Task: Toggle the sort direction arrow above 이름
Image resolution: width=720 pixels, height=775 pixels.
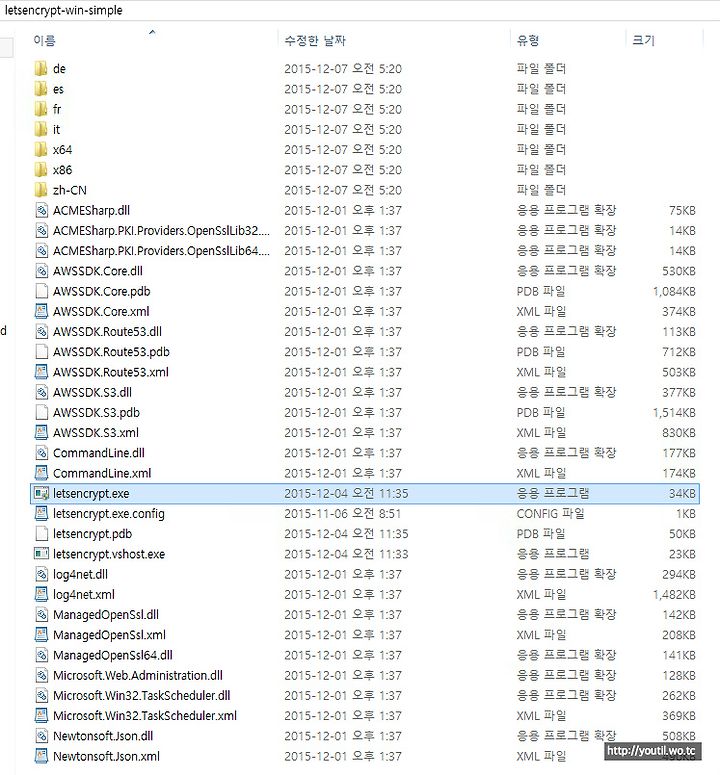Action: (152, 32)
